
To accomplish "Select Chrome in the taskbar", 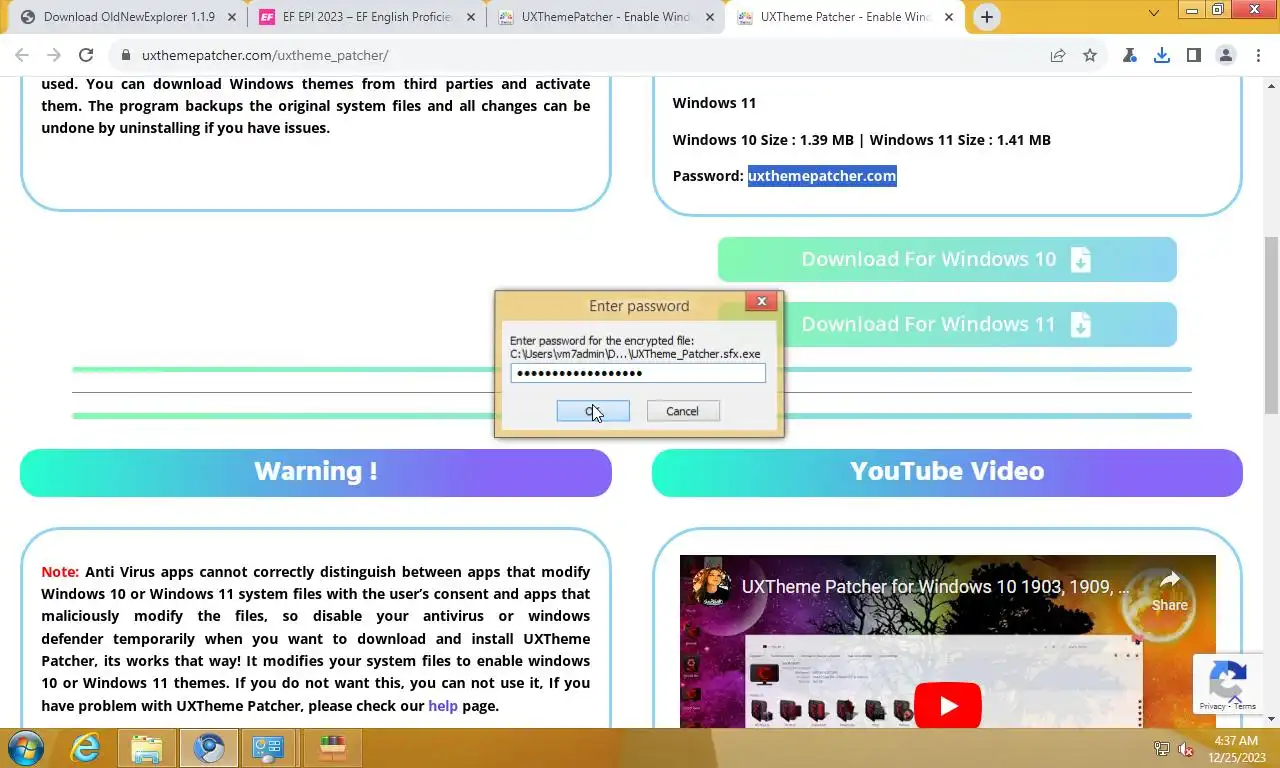I will (x=209, y=748).
